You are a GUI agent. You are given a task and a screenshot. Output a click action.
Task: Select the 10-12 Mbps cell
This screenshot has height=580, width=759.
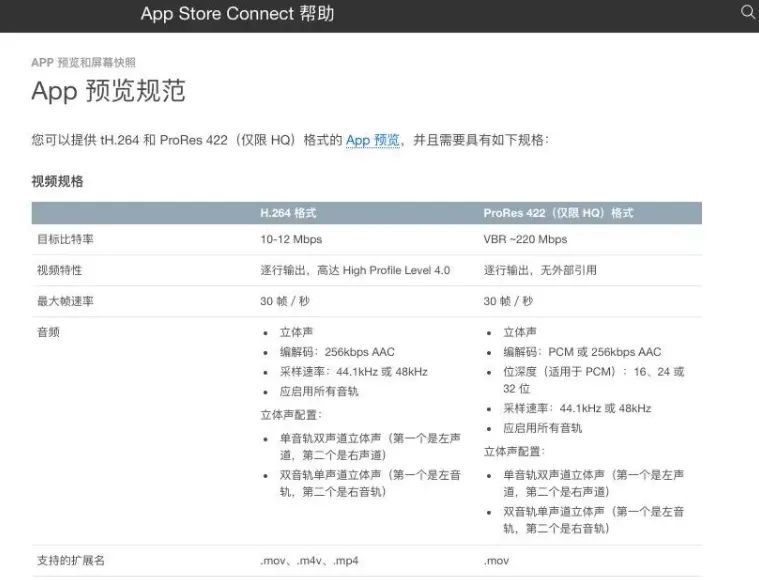click(291, 239)
